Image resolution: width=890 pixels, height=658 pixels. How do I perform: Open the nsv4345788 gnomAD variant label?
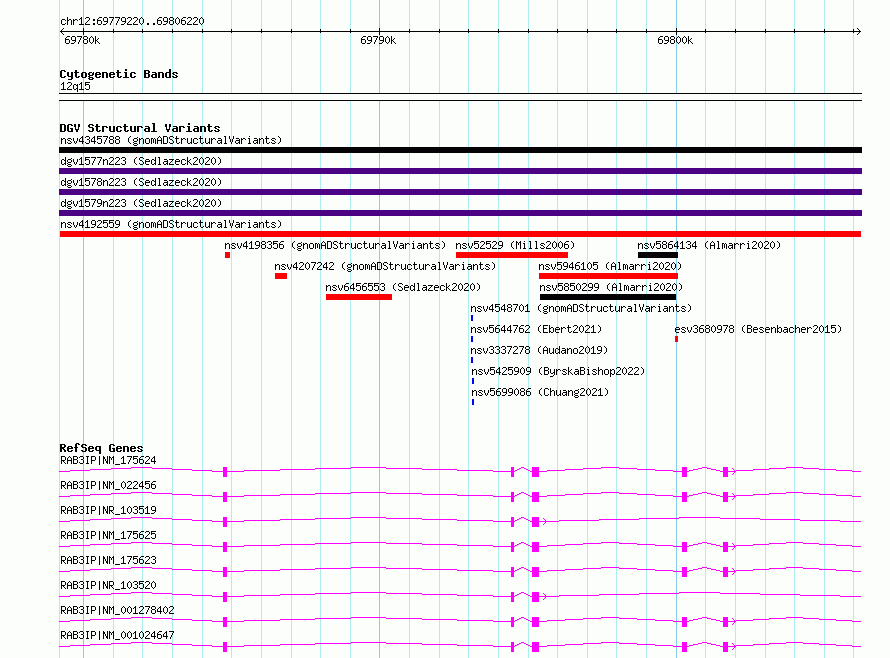(171, 140)
